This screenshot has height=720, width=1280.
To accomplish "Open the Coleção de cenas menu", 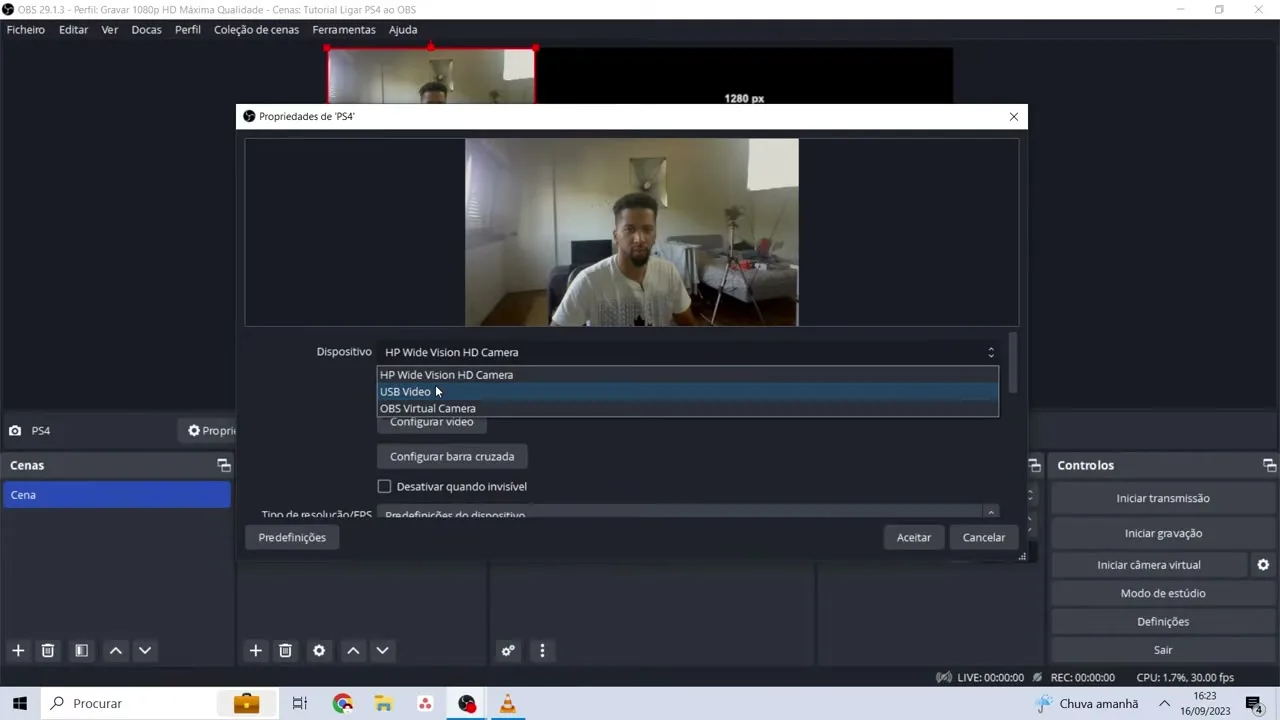I will [x=256, y=29].
